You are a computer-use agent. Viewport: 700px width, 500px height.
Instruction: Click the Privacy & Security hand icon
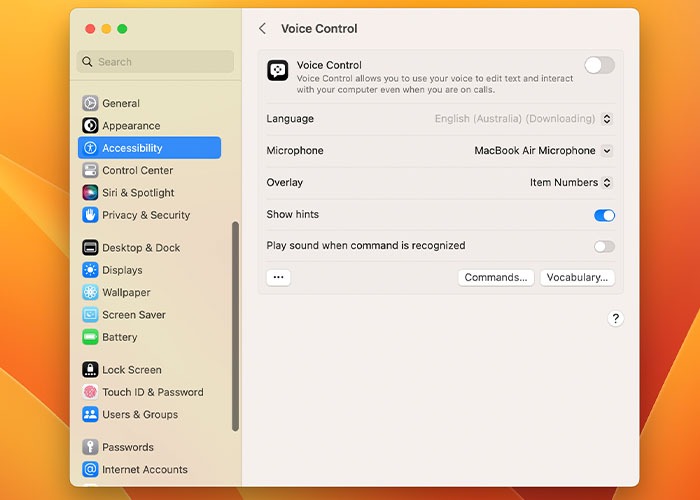tap(90, 215)
